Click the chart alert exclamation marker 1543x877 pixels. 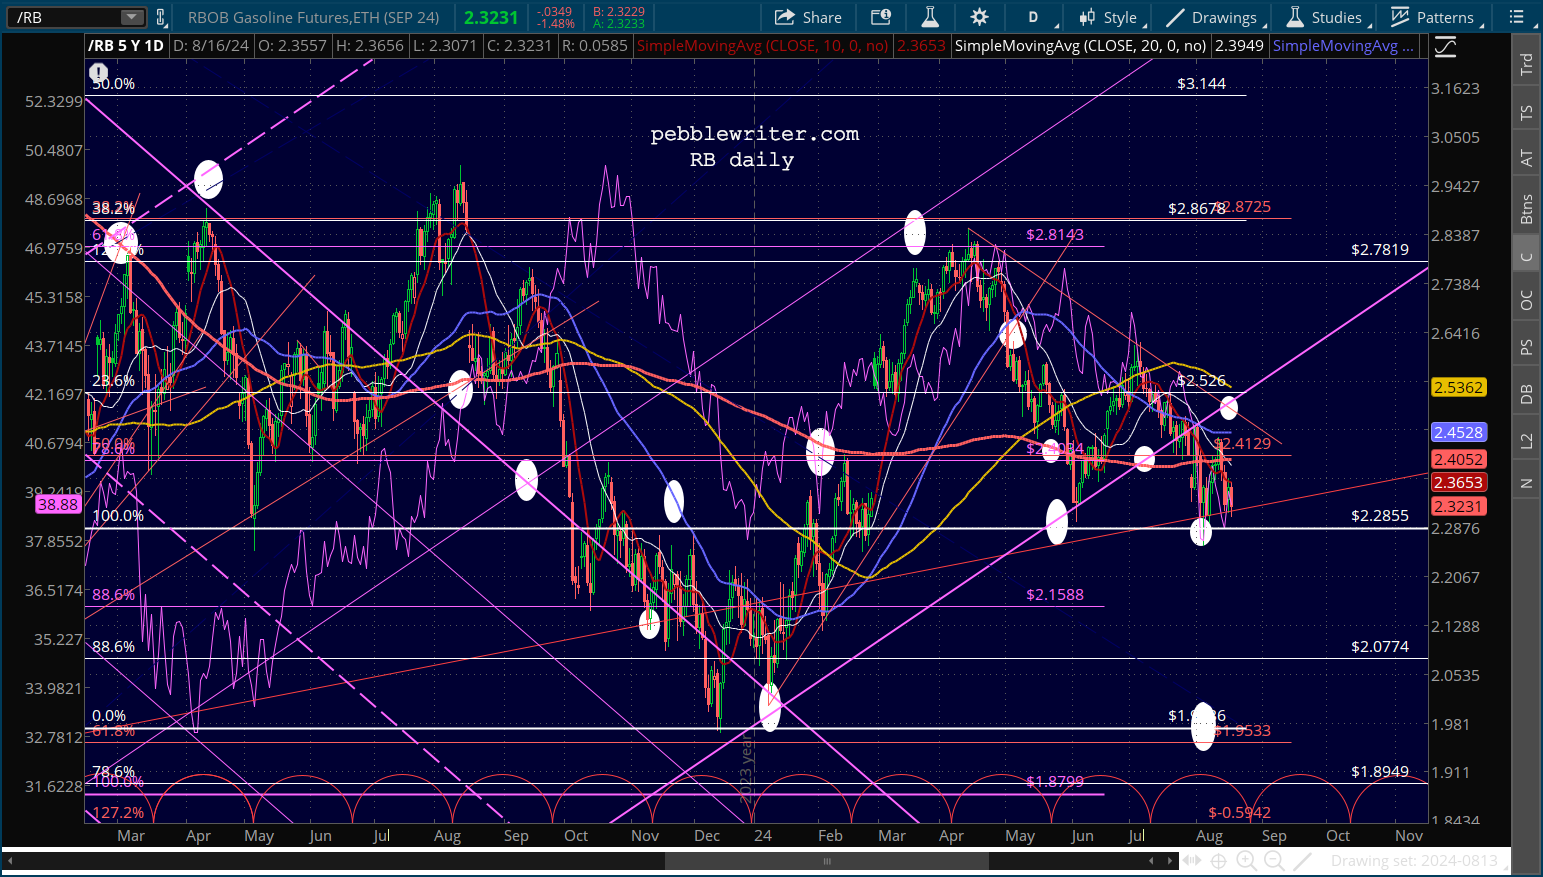(98, 73)
